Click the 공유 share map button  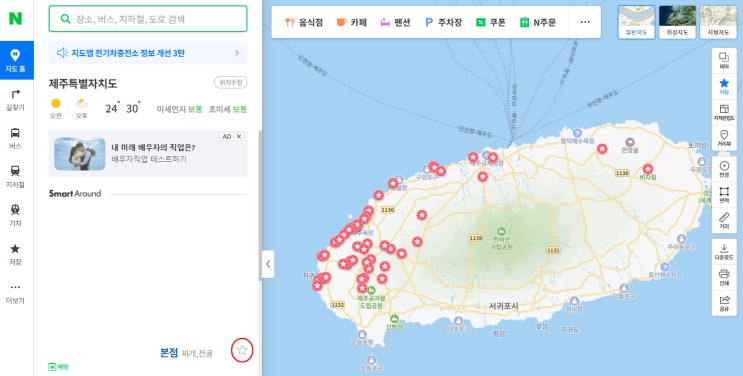(724, 303)
